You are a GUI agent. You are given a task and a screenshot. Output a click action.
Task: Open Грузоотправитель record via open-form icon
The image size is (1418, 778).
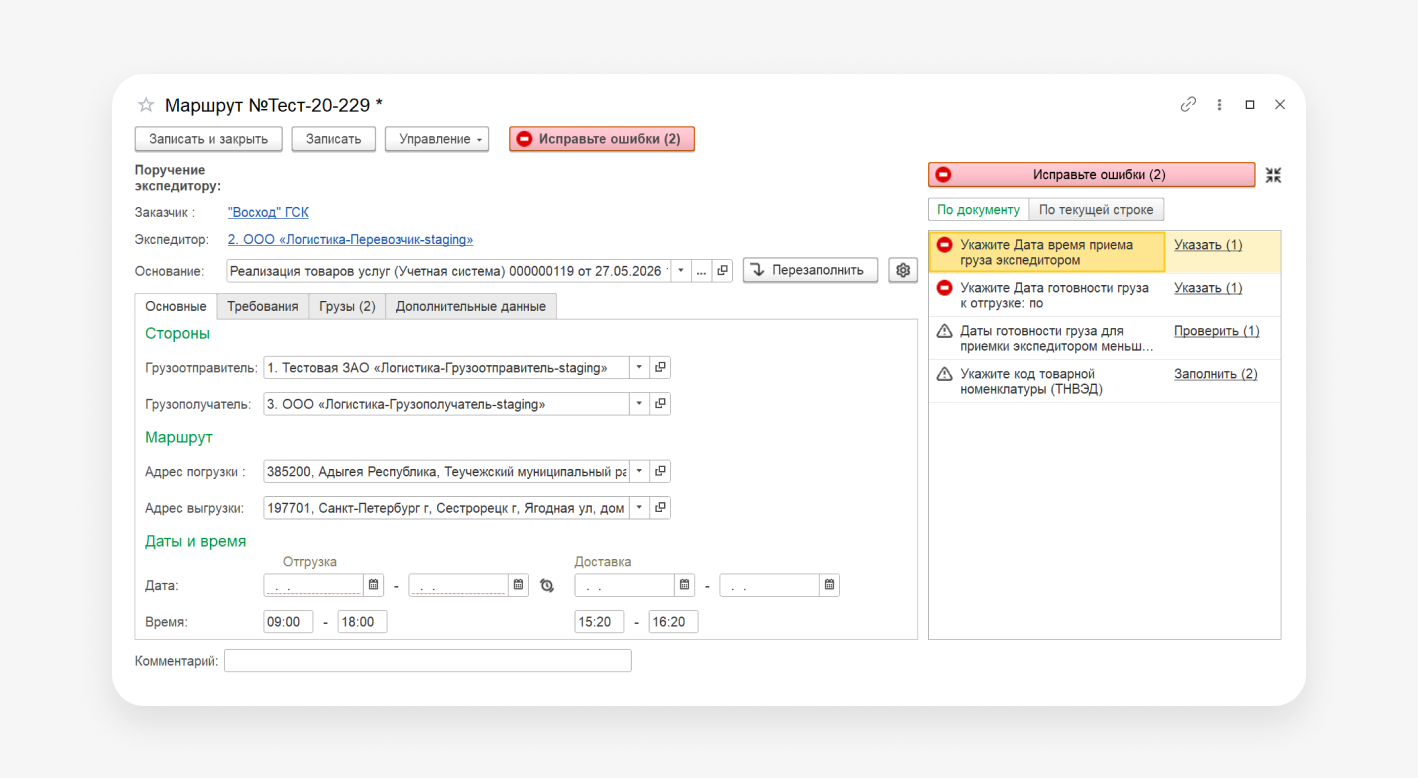(660, 368)
